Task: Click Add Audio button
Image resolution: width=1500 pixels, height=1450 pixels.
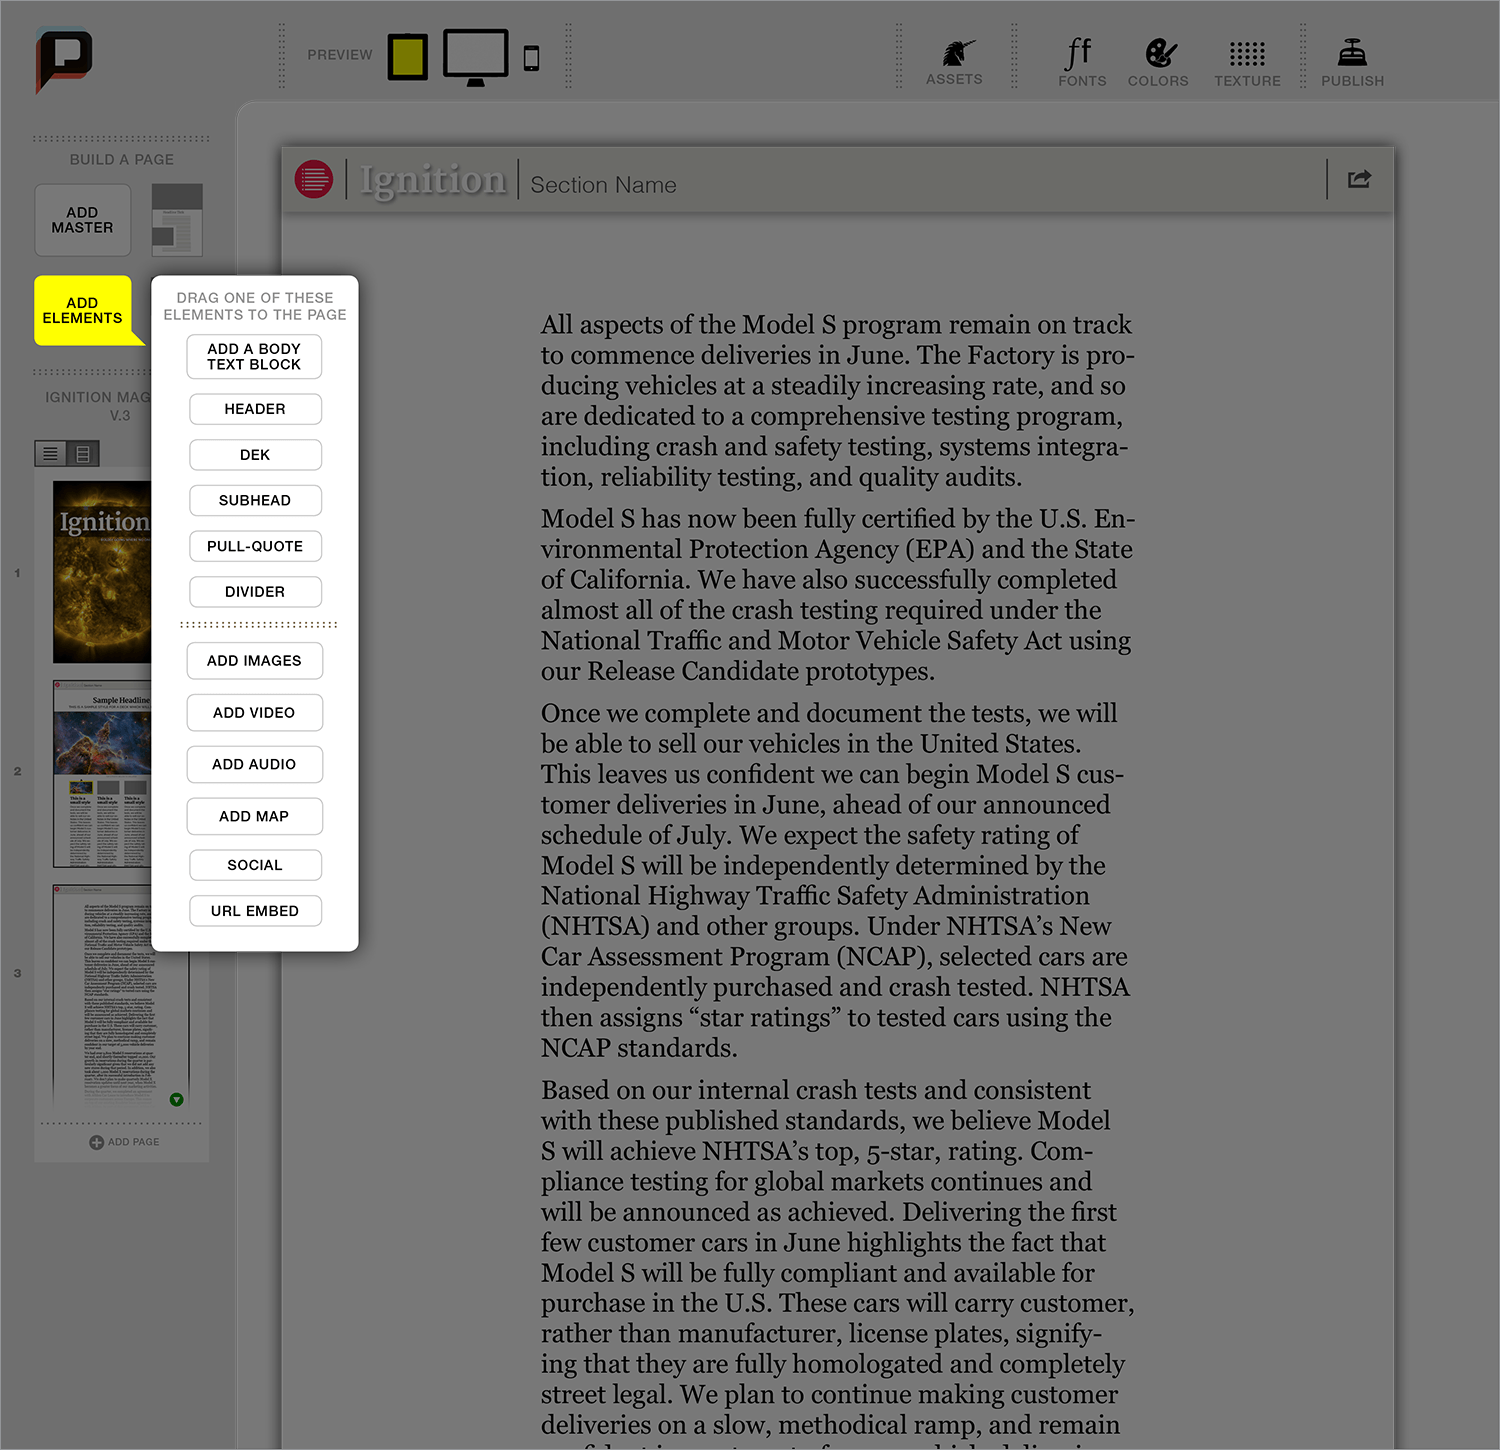Action: pyautogui.click(x=254, y=765)
